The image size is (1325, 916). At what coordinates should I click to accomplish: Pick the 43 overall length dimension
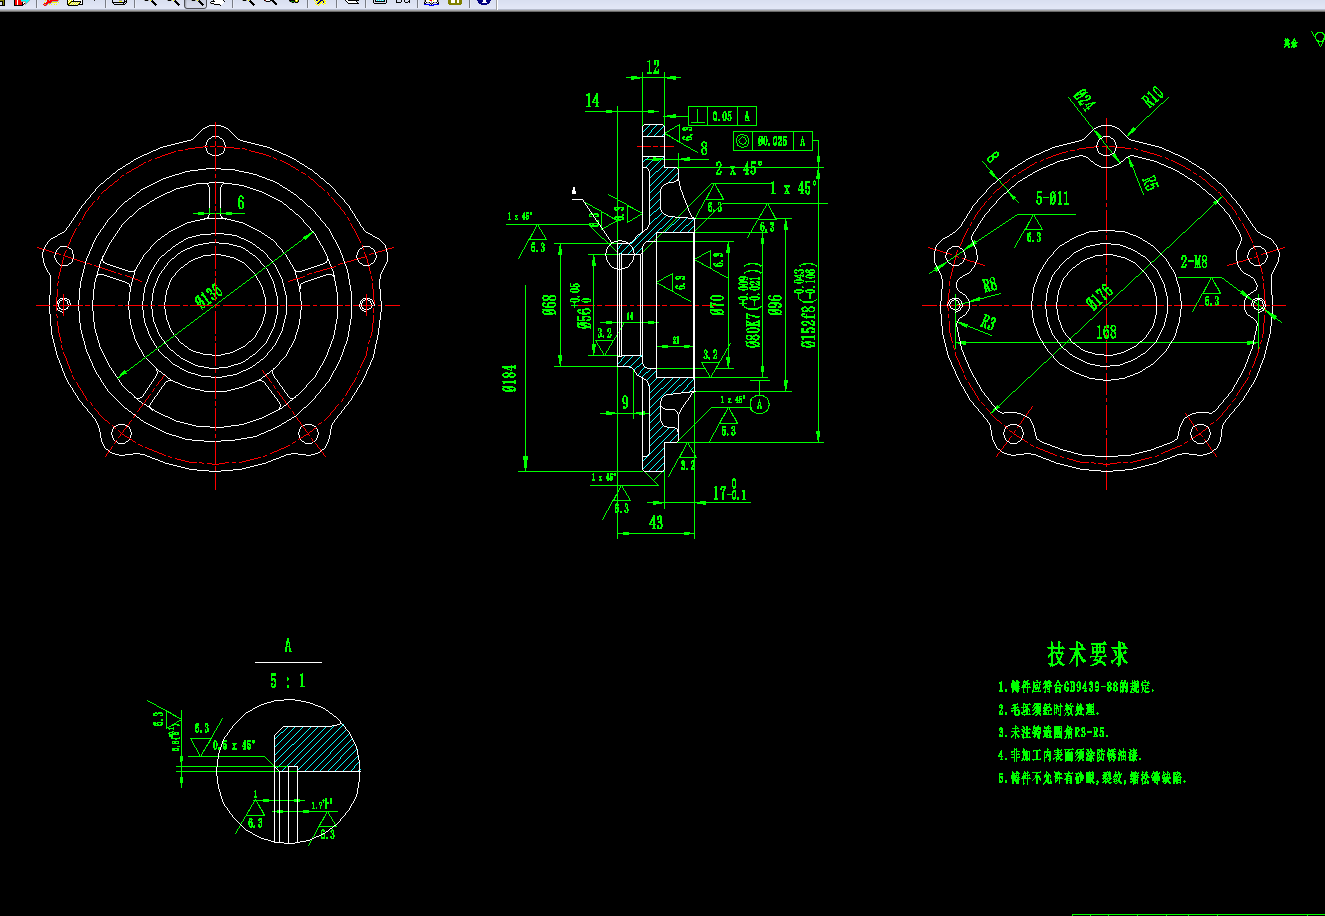pos(656,522)
